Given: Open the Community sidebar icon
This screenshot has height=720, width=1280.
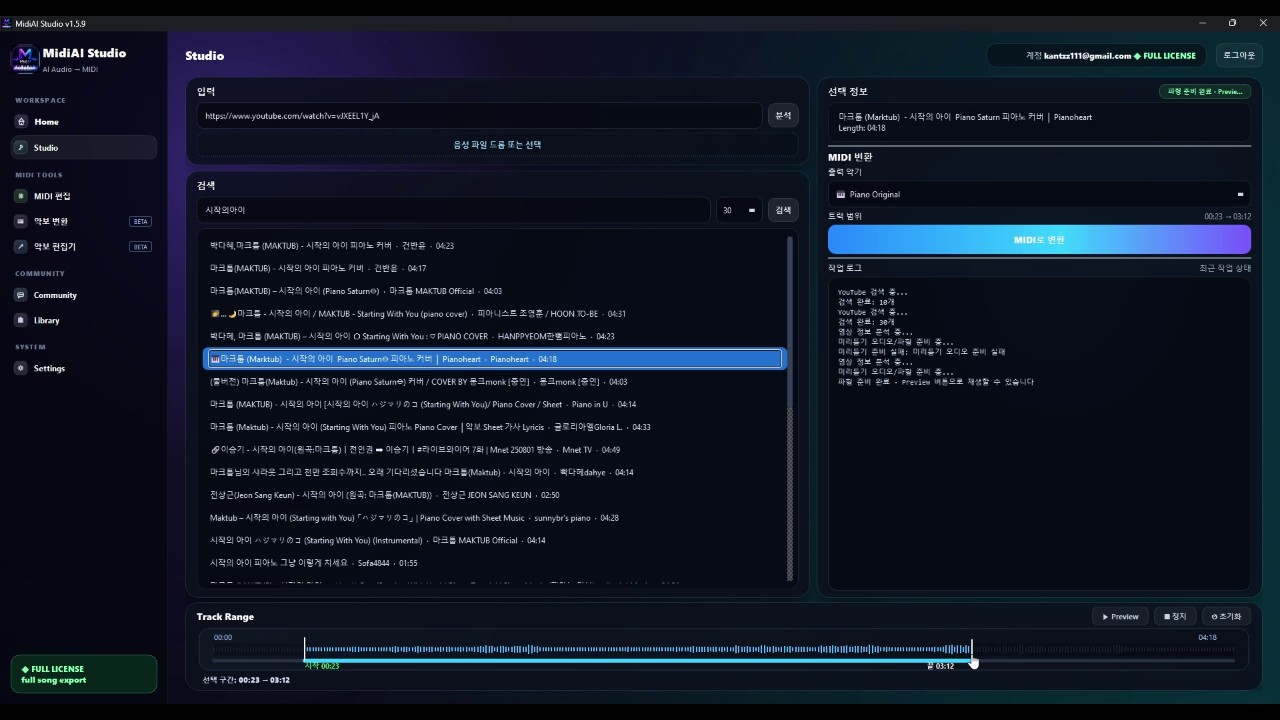Looking at the screenshot, I should [21, 295].
